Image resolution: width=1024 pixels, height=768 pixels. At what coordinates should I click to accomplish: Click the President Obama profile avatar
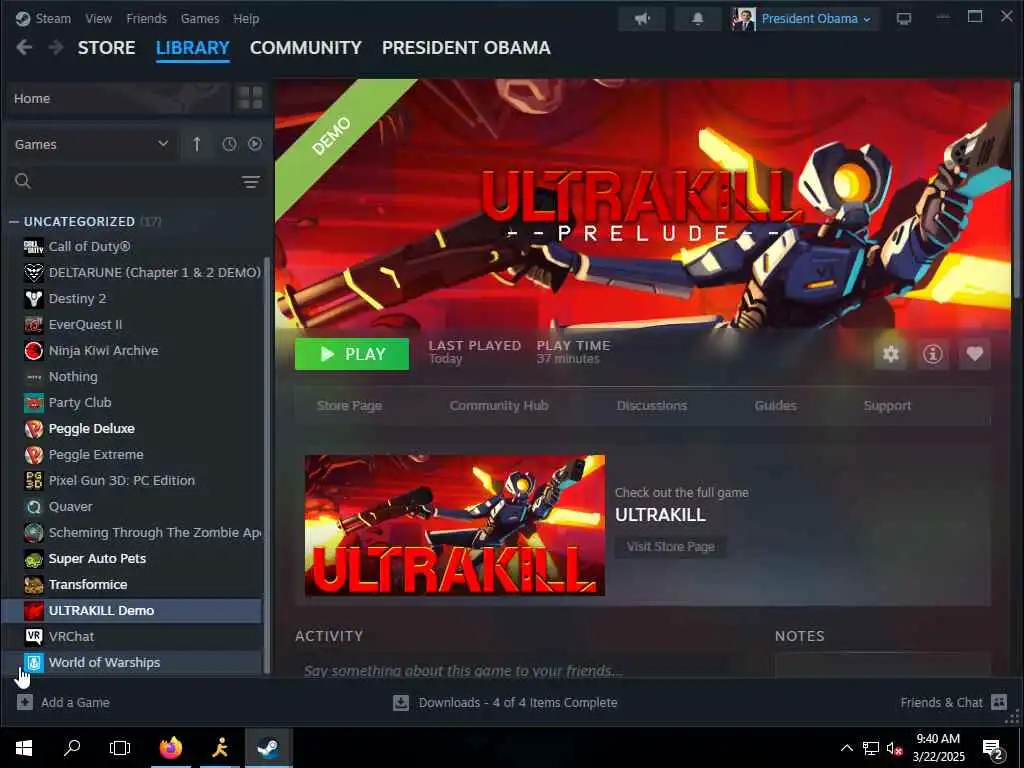[x=744, y=18]
